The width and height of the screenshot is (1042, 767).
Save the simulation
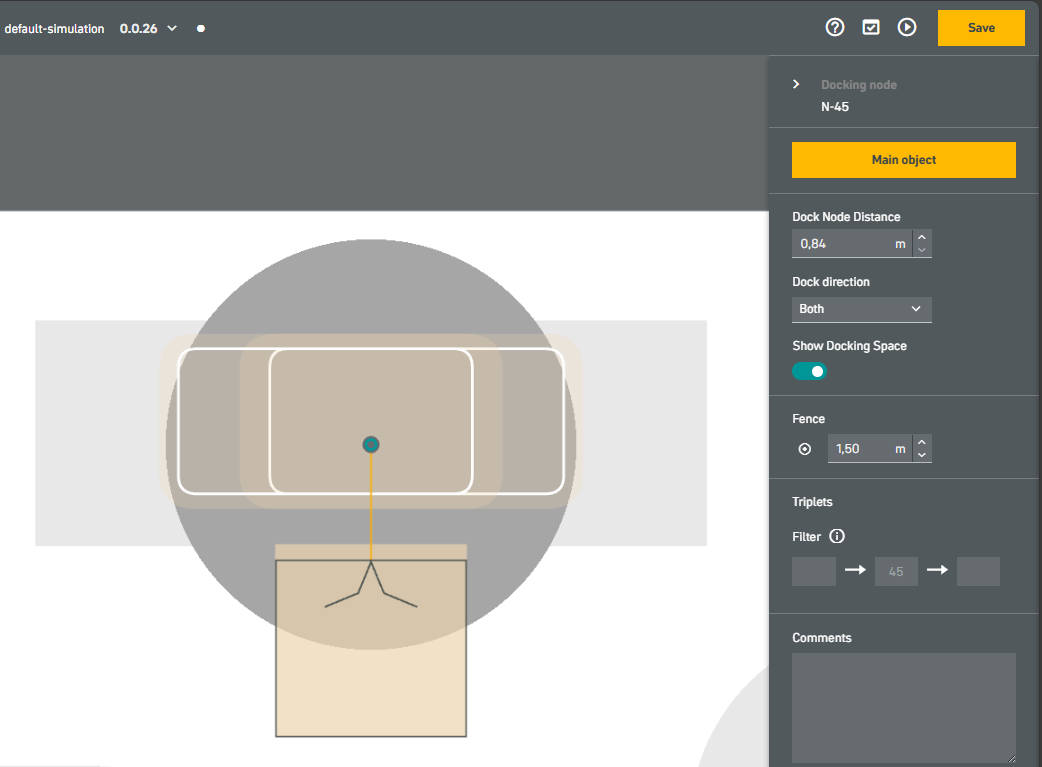tap(981, 28)
